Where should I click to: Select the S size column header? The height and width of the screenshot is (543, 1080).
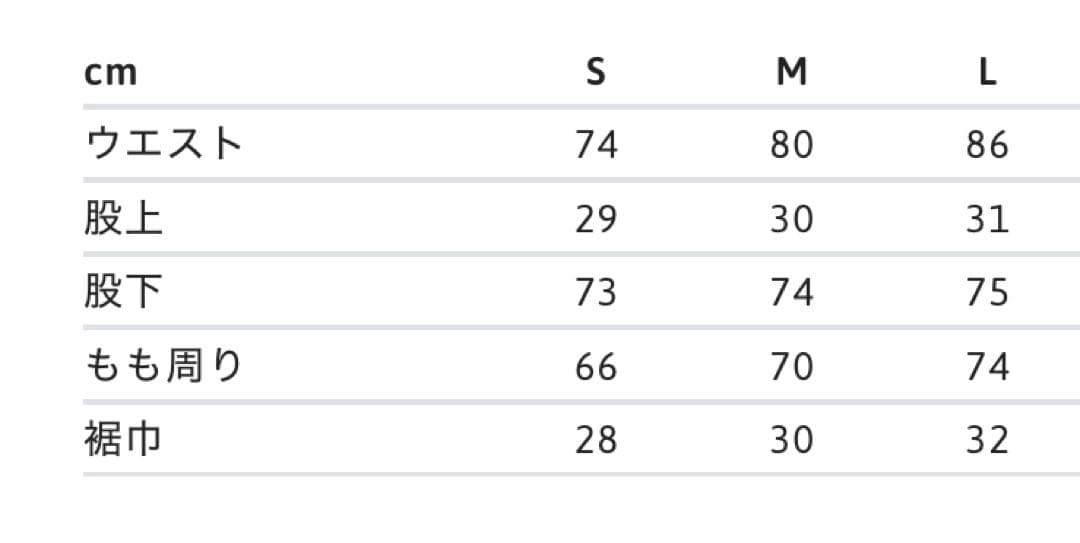point(596,72)
